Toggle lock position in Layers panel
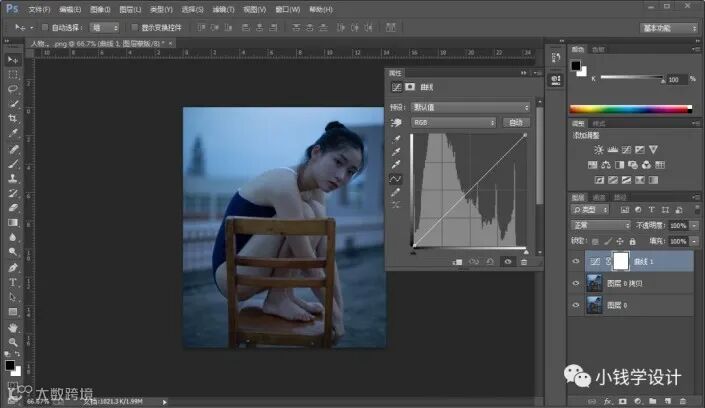 (x=620, y=242)
